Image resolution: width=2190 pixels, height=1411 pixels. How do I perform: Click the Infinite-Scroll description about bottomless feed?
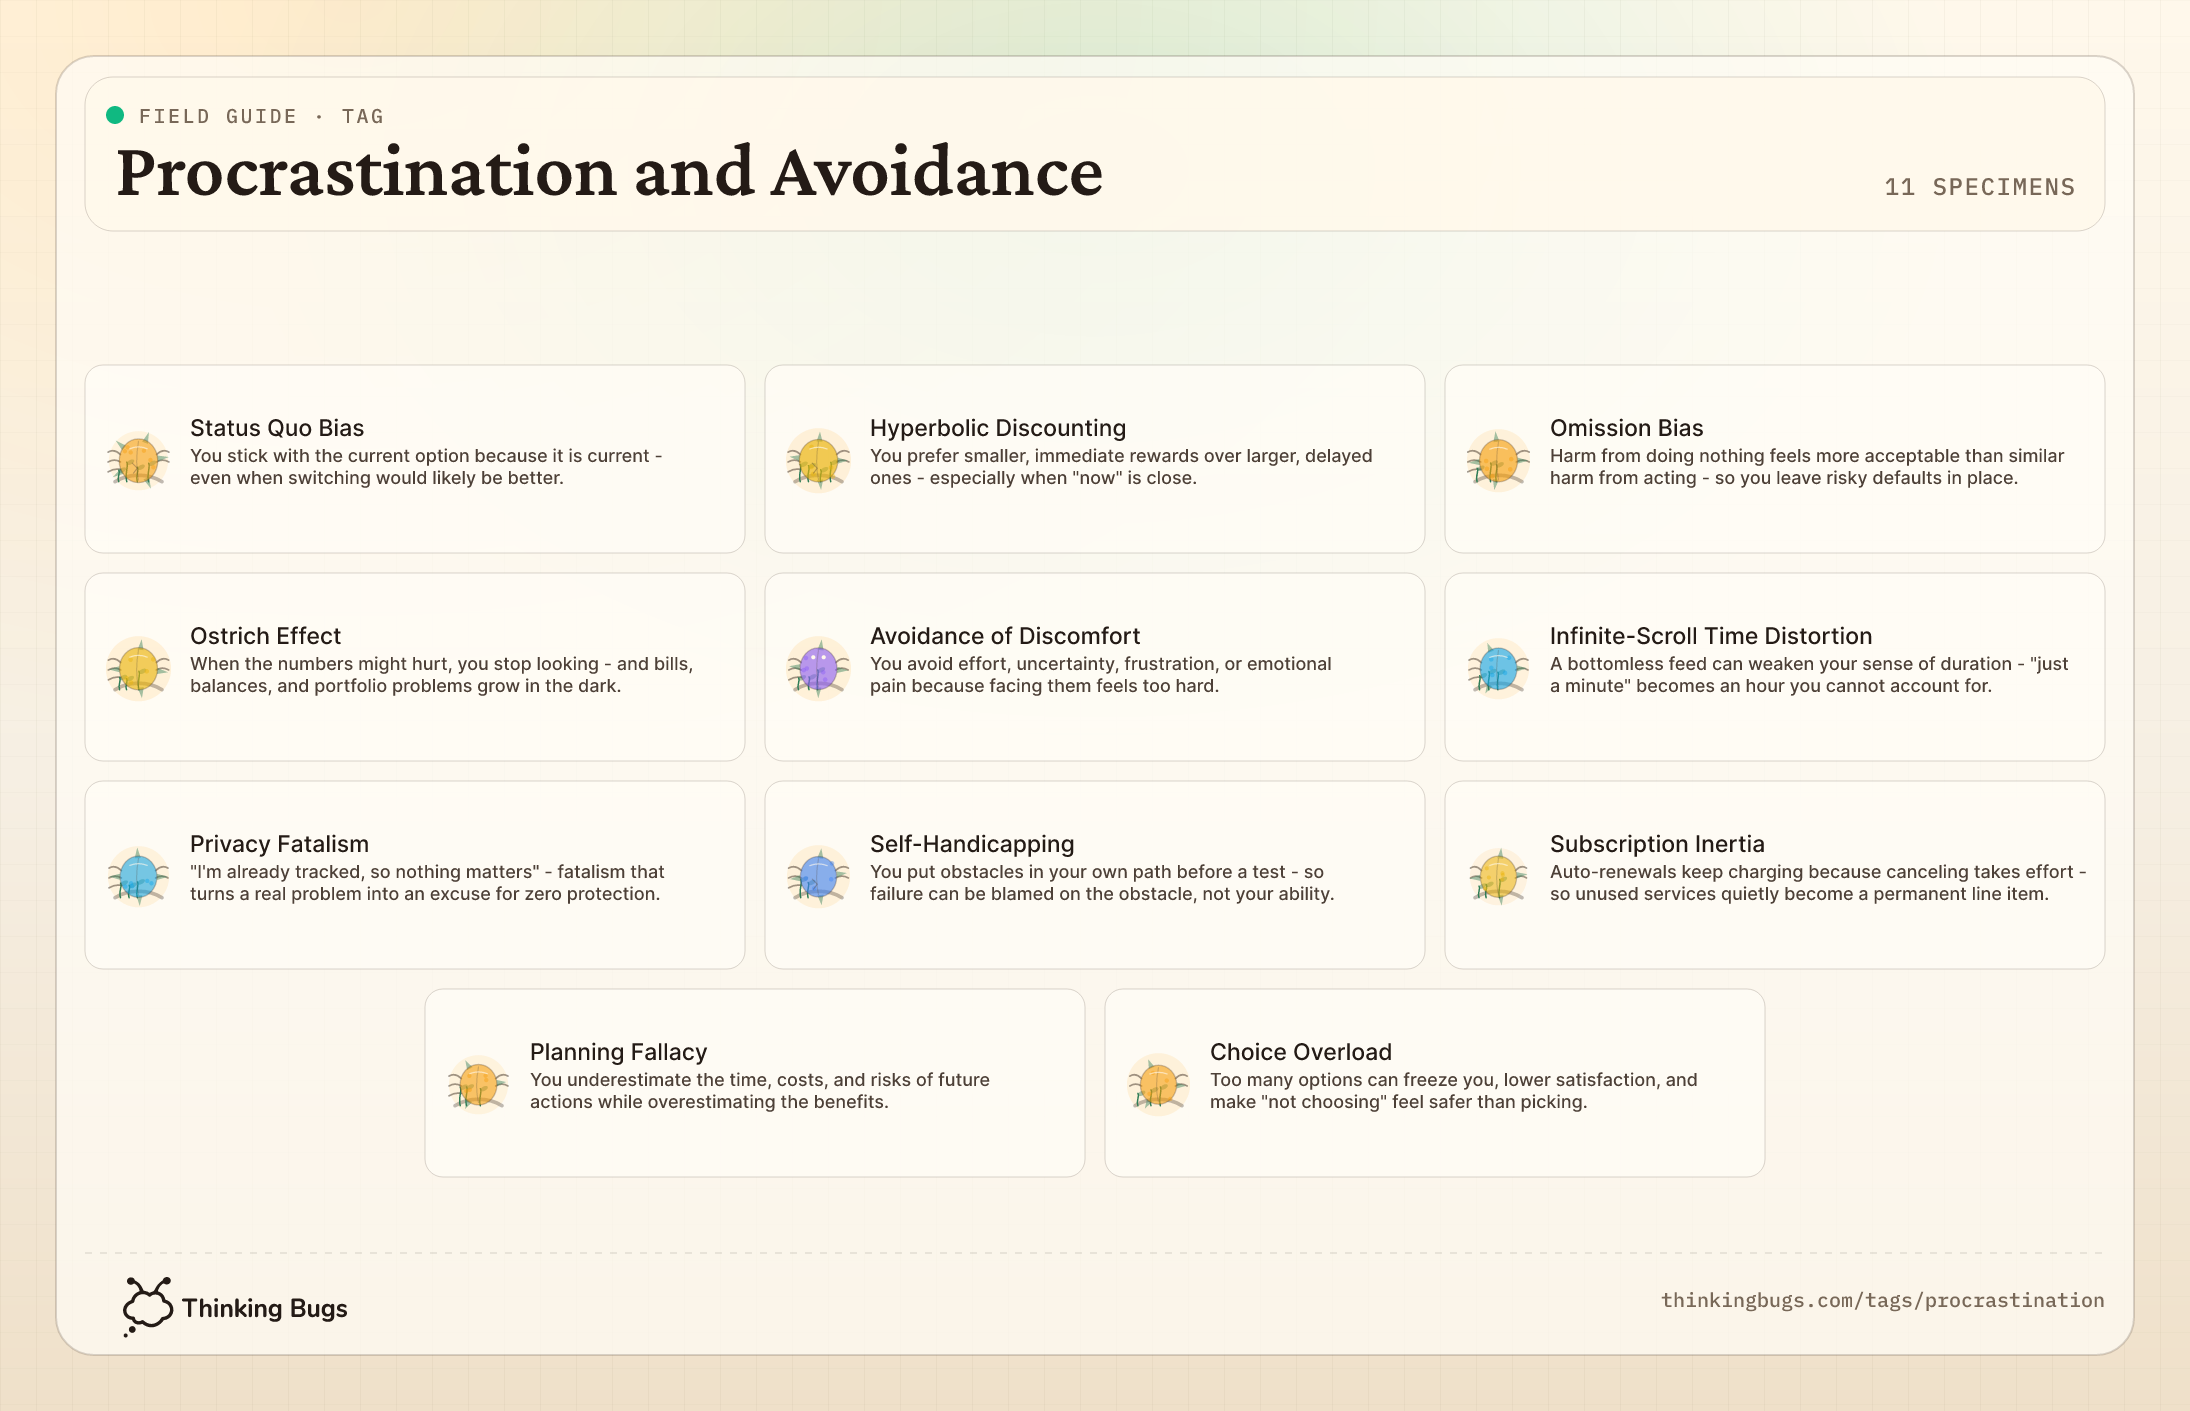click(x=1809, y=675)
